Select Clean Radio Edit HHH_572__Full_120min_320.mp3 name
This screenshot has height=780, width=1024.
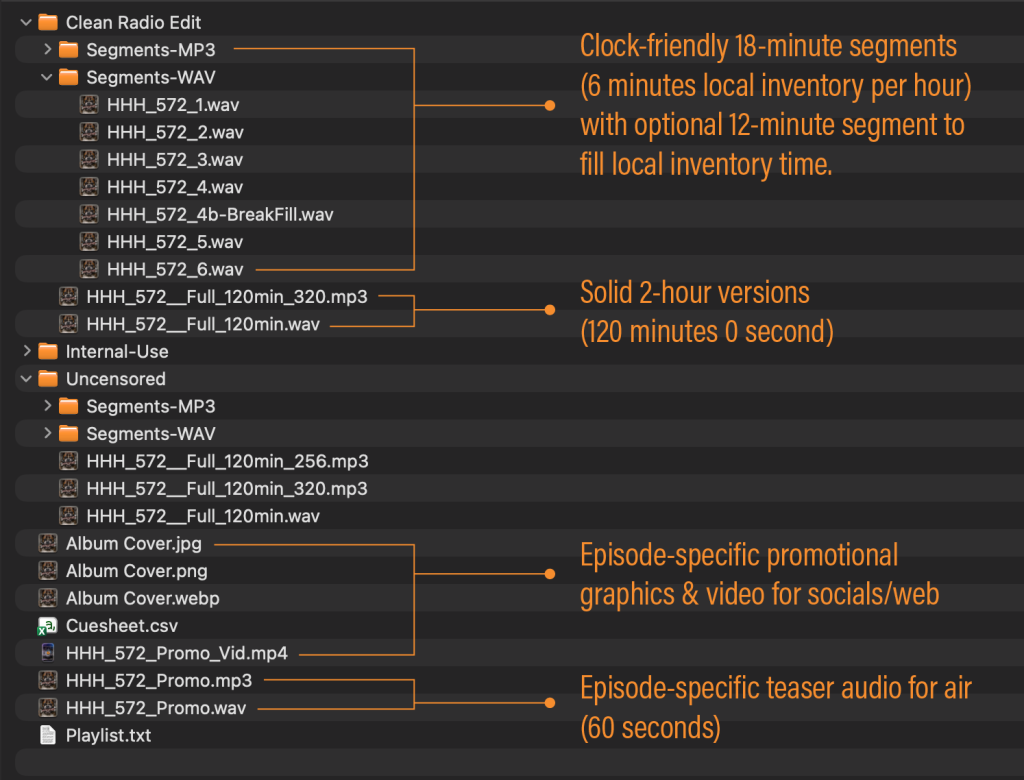[227, 297]
